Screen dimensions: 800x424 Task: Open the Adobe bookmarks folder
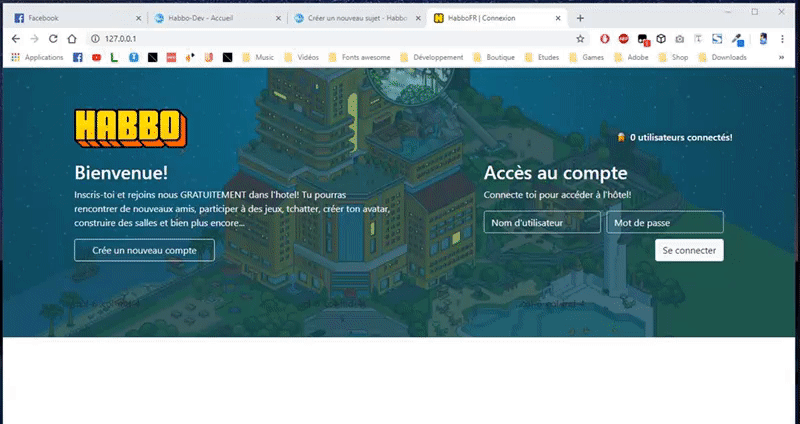632,58
